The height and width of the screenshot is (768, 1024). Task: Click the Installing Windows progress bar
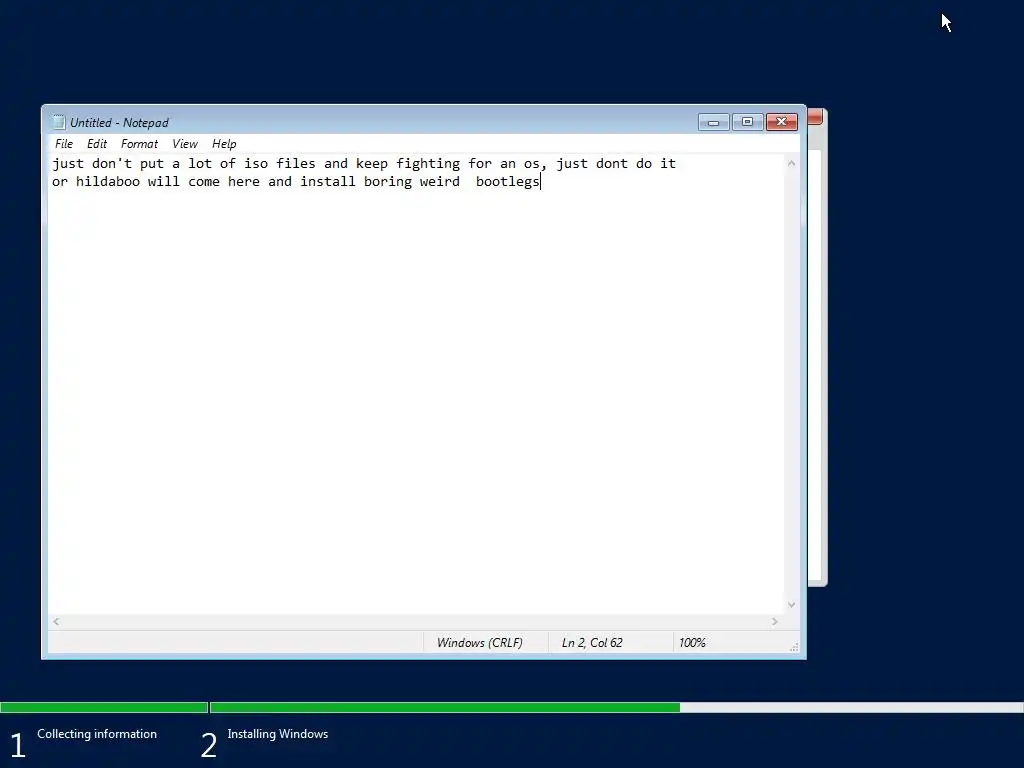click(x=616, y=707)
